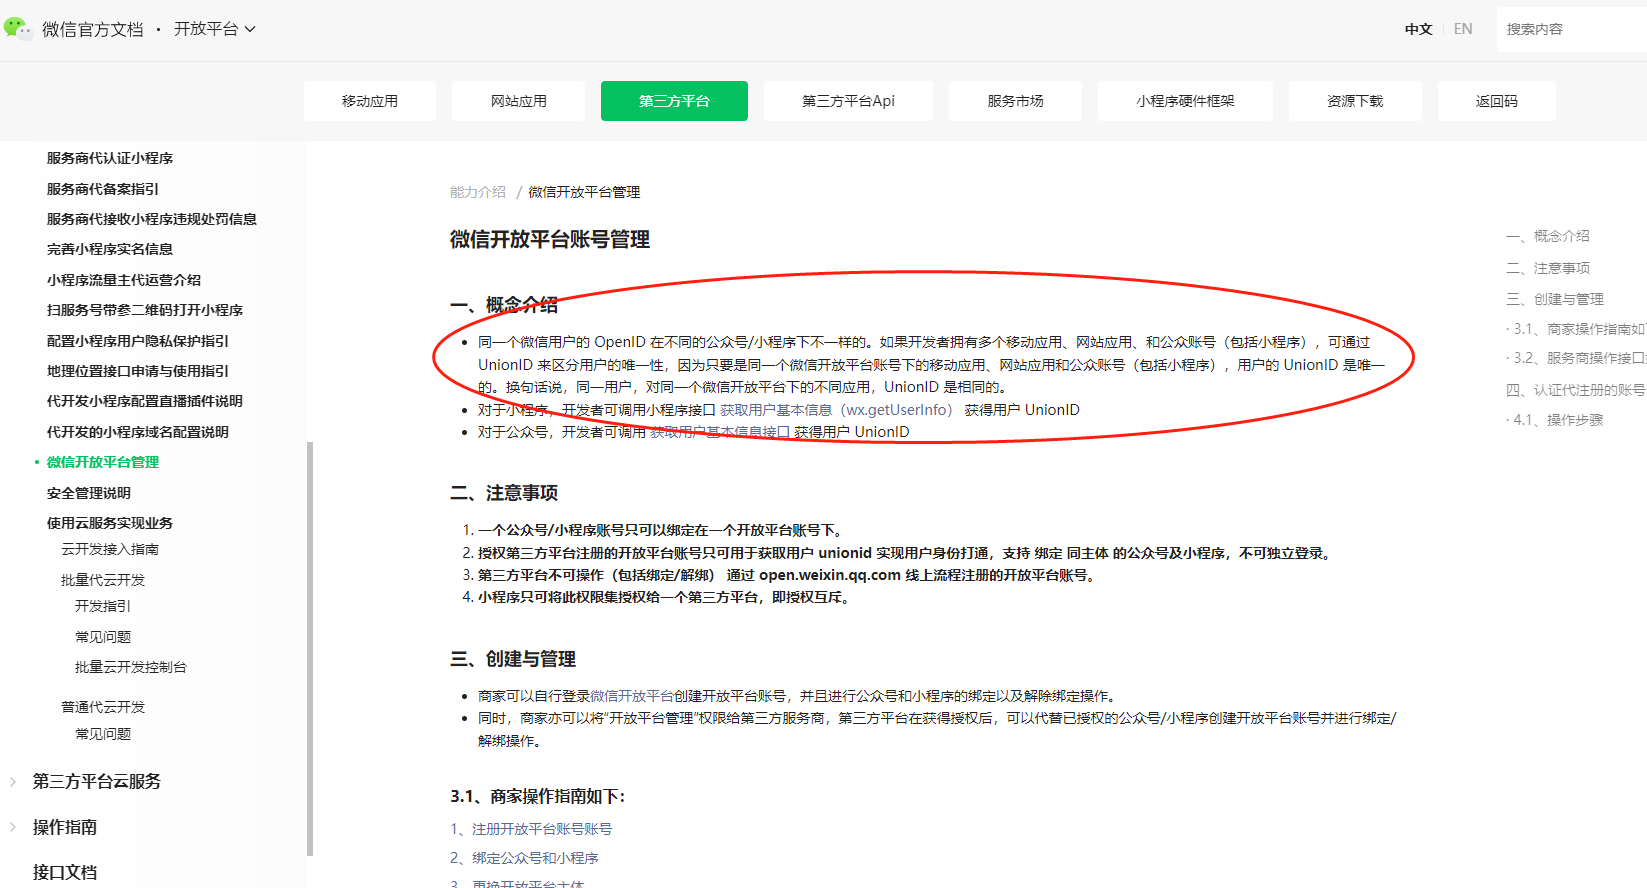Open 服务商代认证小程序 in sidebar

pos(110,158)
